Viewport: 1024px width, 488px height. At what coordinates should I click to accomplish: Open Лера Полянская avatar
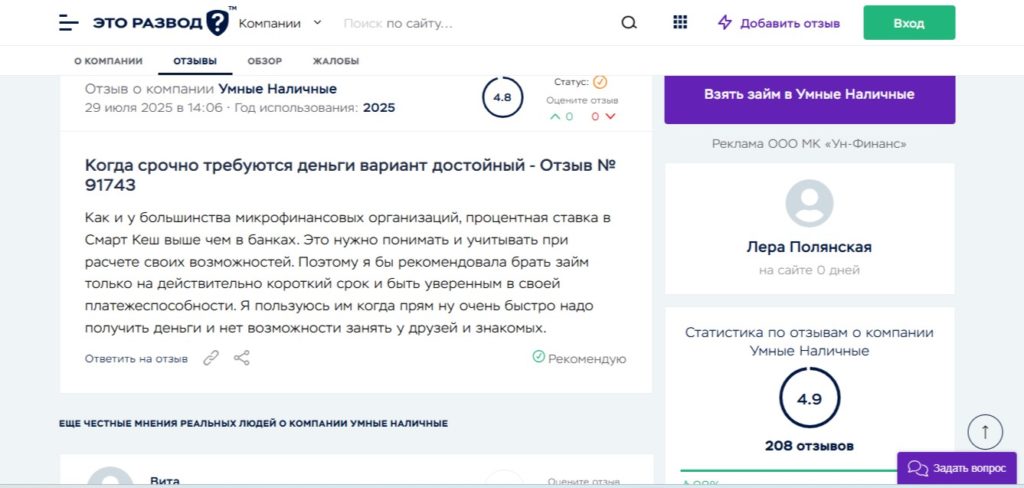(809, 203)
